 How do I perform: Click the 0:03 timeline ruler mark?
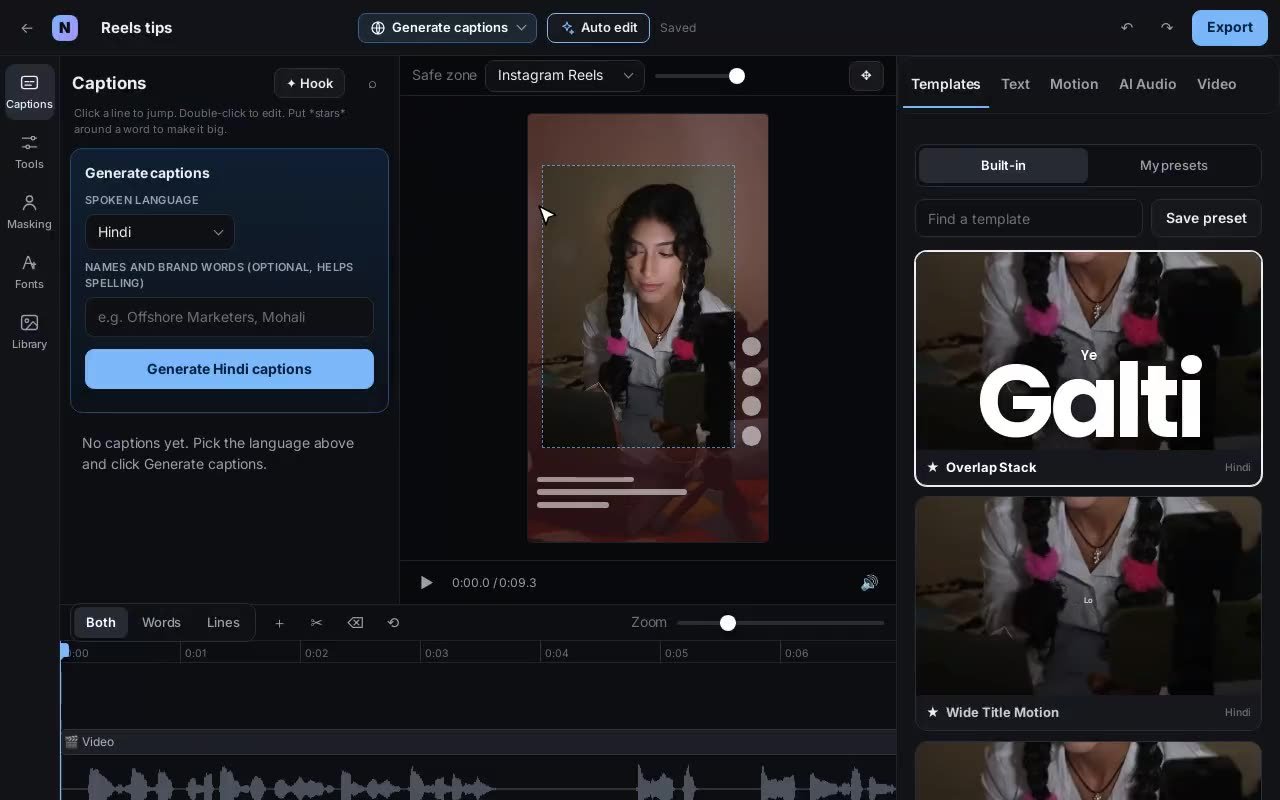(x=436, y=653)
